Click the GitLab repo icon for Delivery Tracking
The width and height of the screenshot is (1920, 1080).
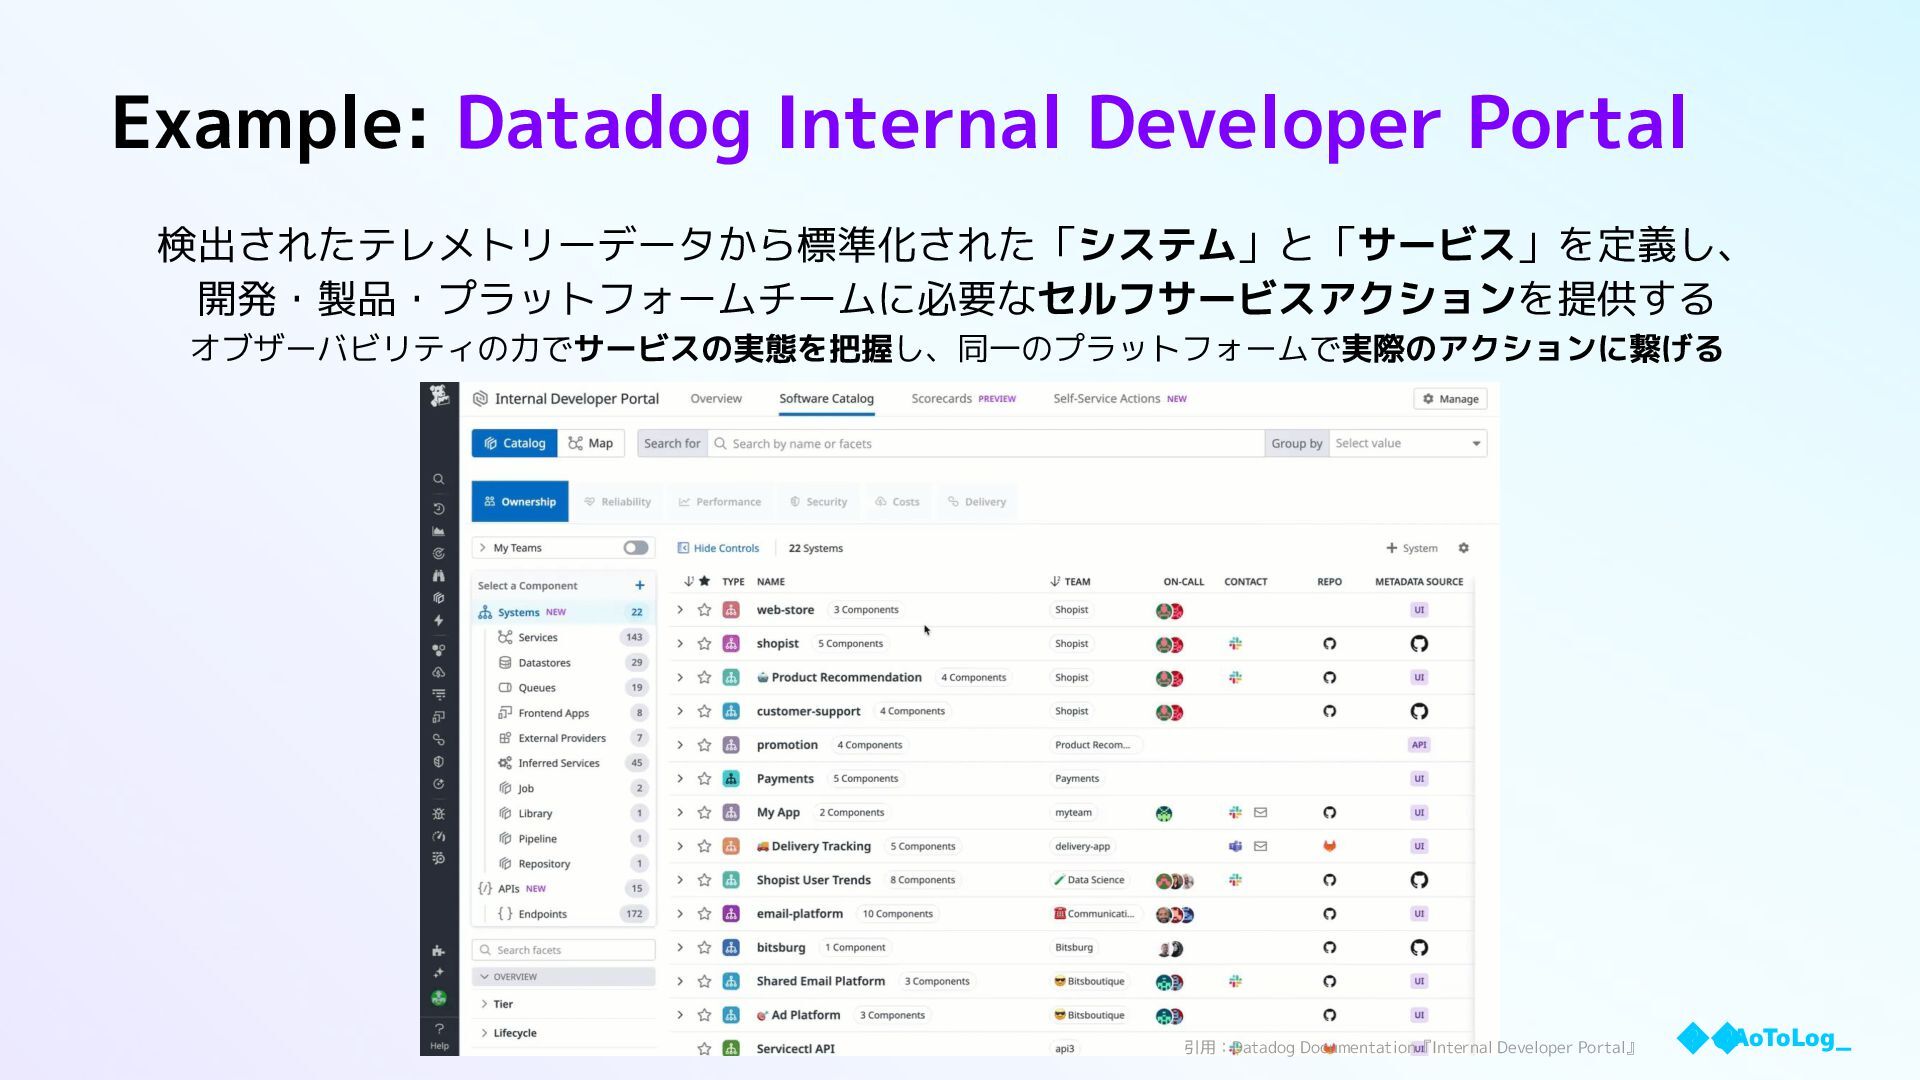point(1330,846)
